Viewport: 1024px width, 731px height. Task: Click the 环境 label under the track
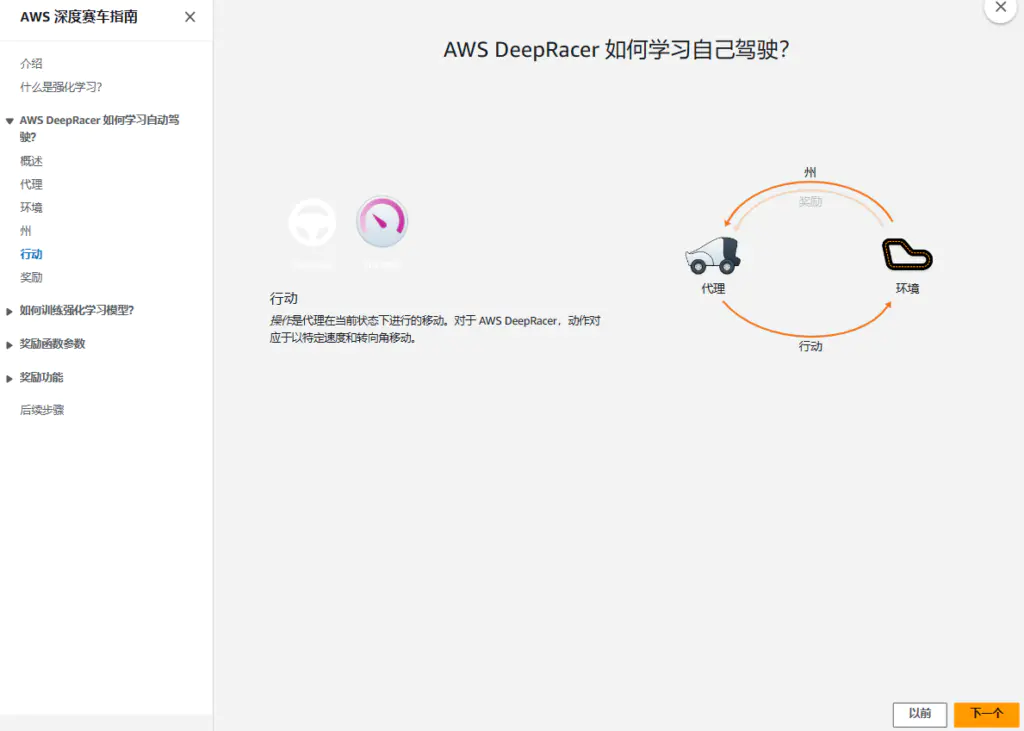click(907, 288)
